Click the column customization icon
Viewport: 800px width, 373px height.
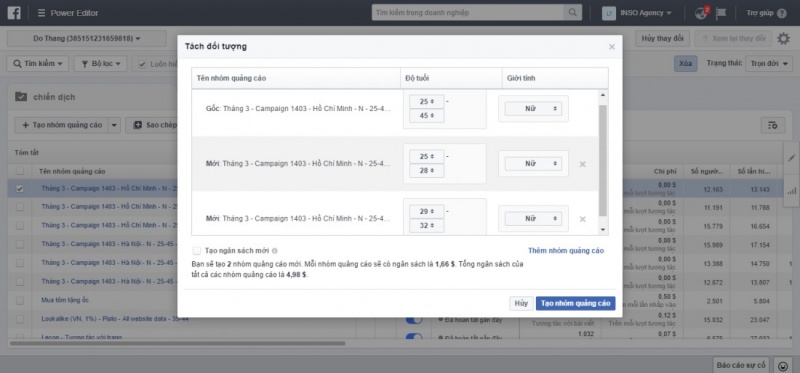772,125
